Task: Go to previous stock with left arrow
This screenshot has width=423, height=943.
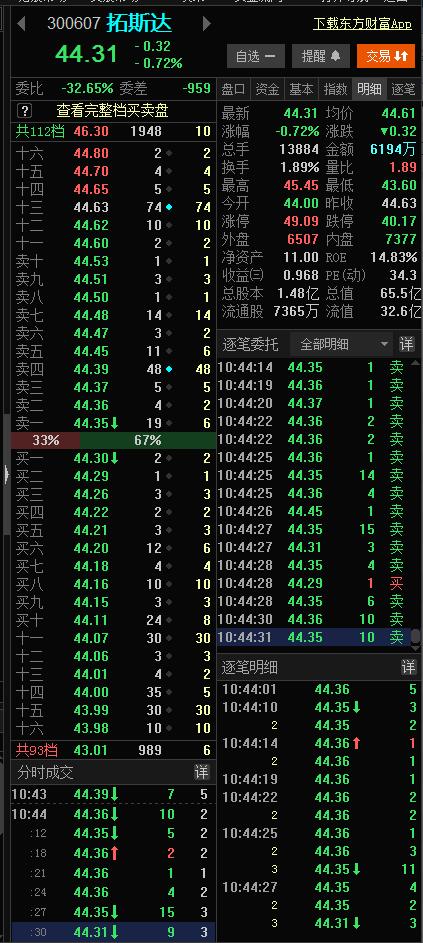Action: point(21,24)
